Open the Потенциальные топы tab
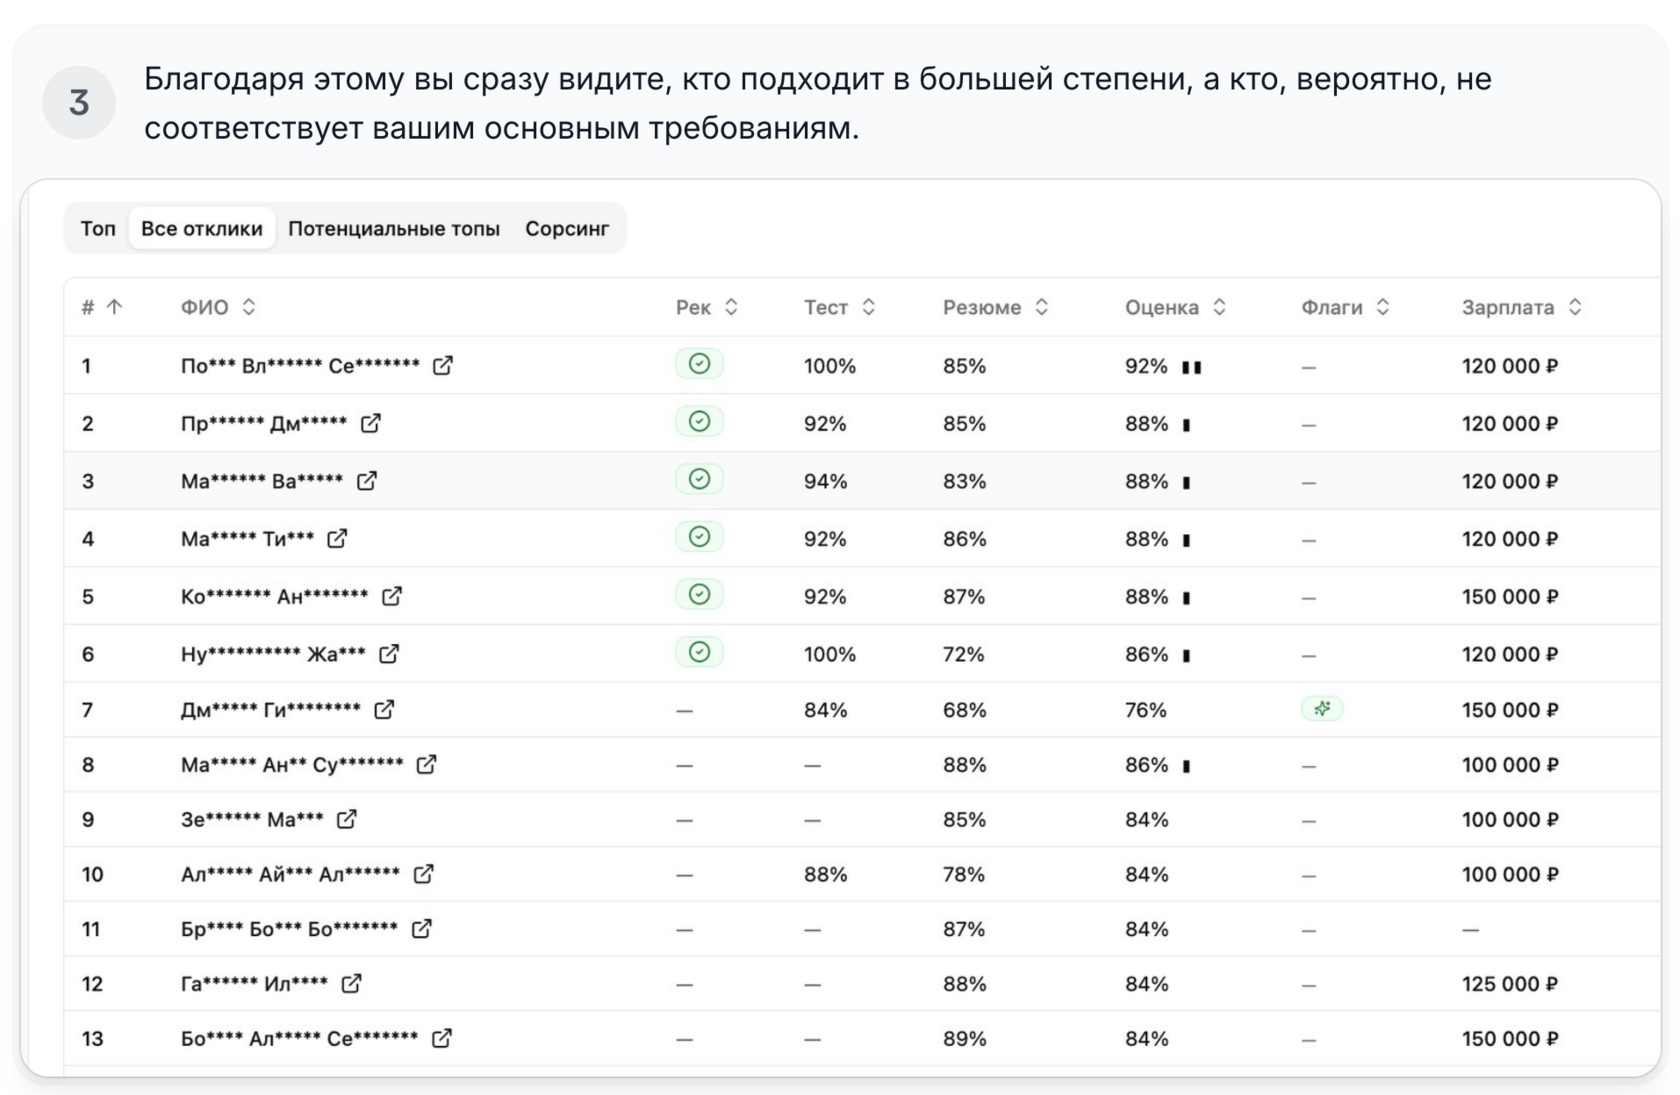Screen dimensions: 1680x1095 (x=393, y=229)
